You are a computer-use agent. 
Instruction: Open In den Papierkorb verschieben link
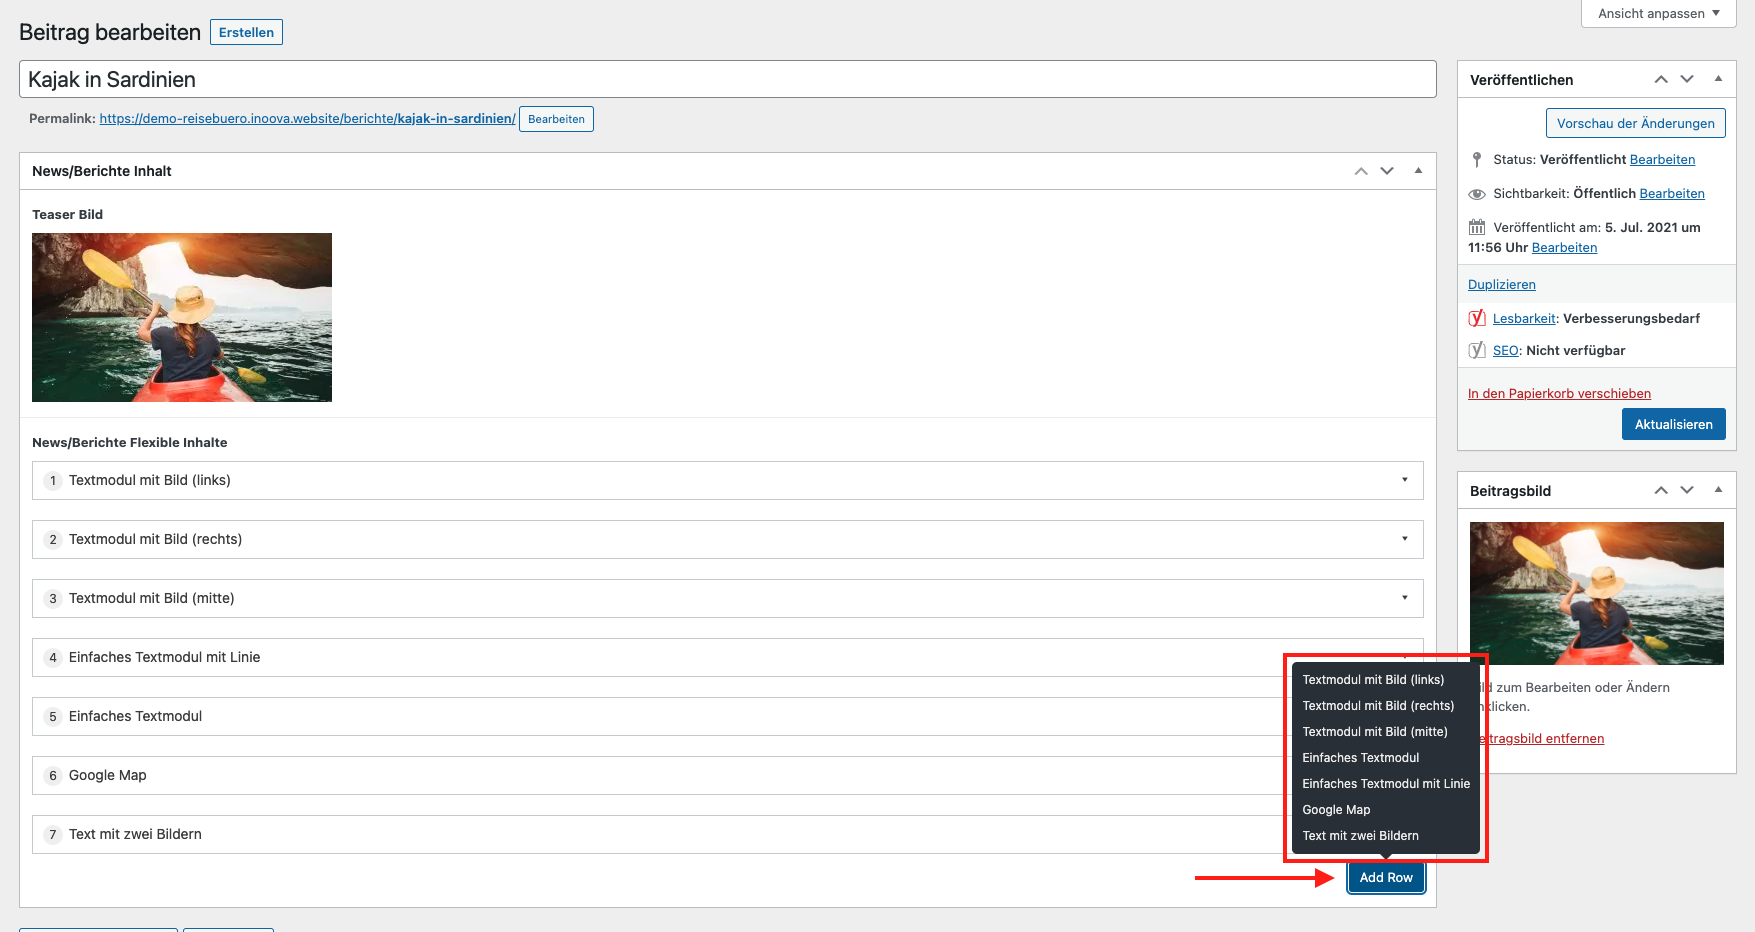(x=1559, y=393)
